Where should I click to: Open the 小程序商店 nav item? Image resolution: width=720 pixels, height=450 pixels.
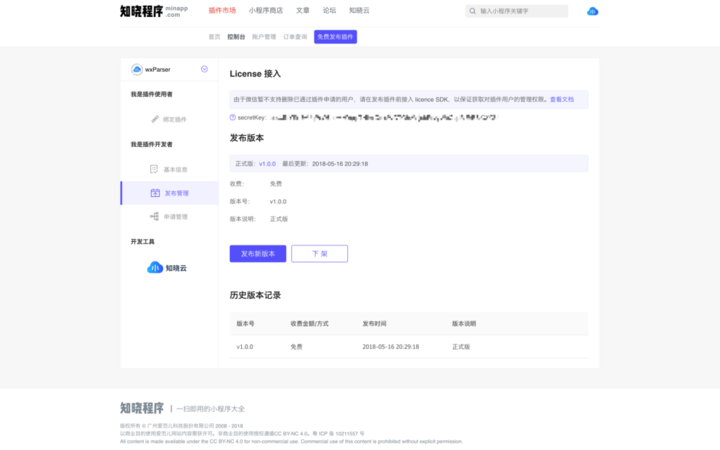[266, 11]
